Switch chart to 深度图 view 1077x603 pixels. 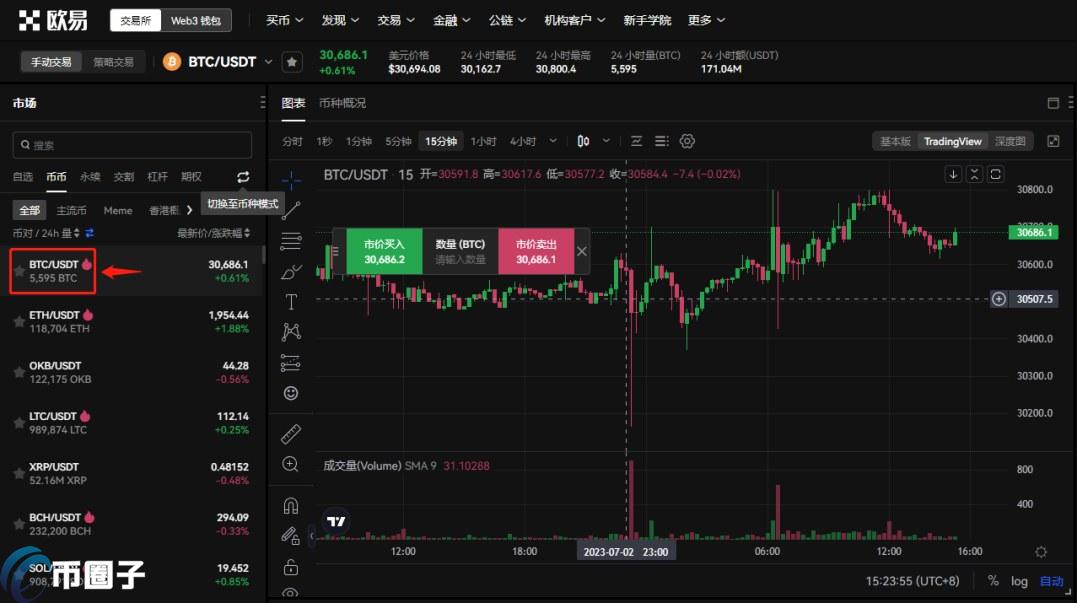tap(1010, 141)
